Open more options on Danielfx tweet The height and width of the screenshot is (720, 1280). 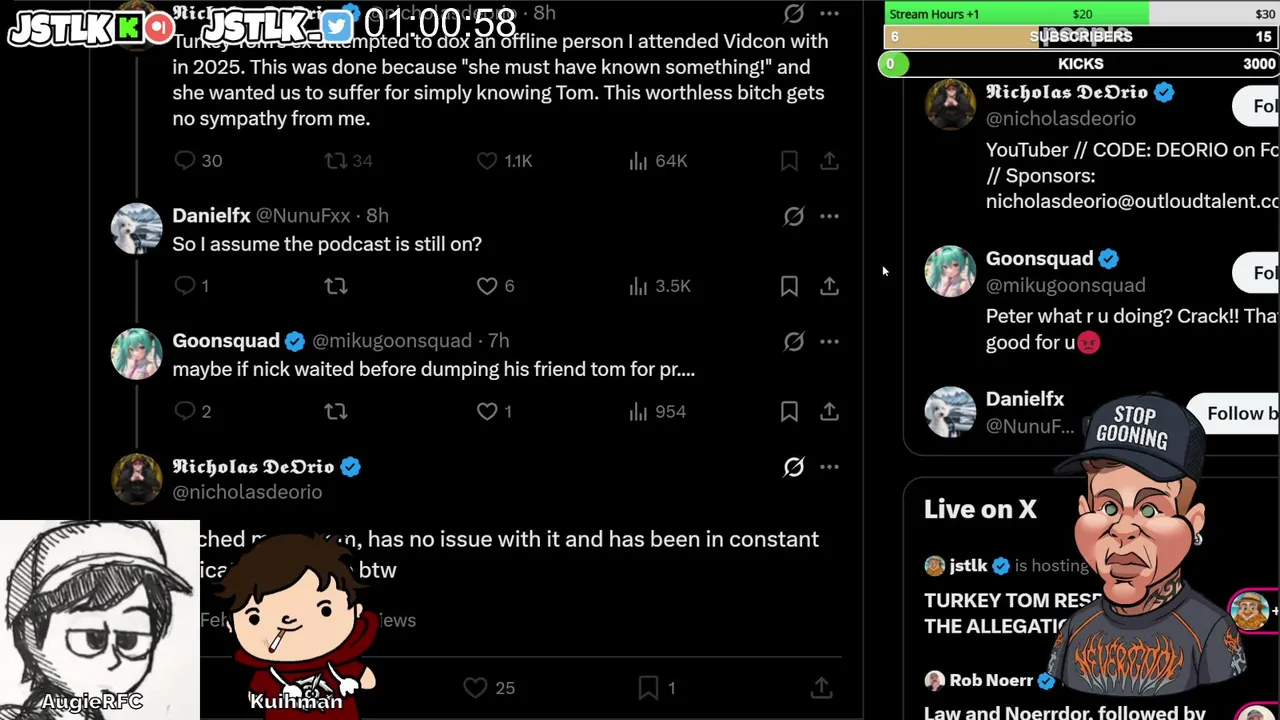829,216
